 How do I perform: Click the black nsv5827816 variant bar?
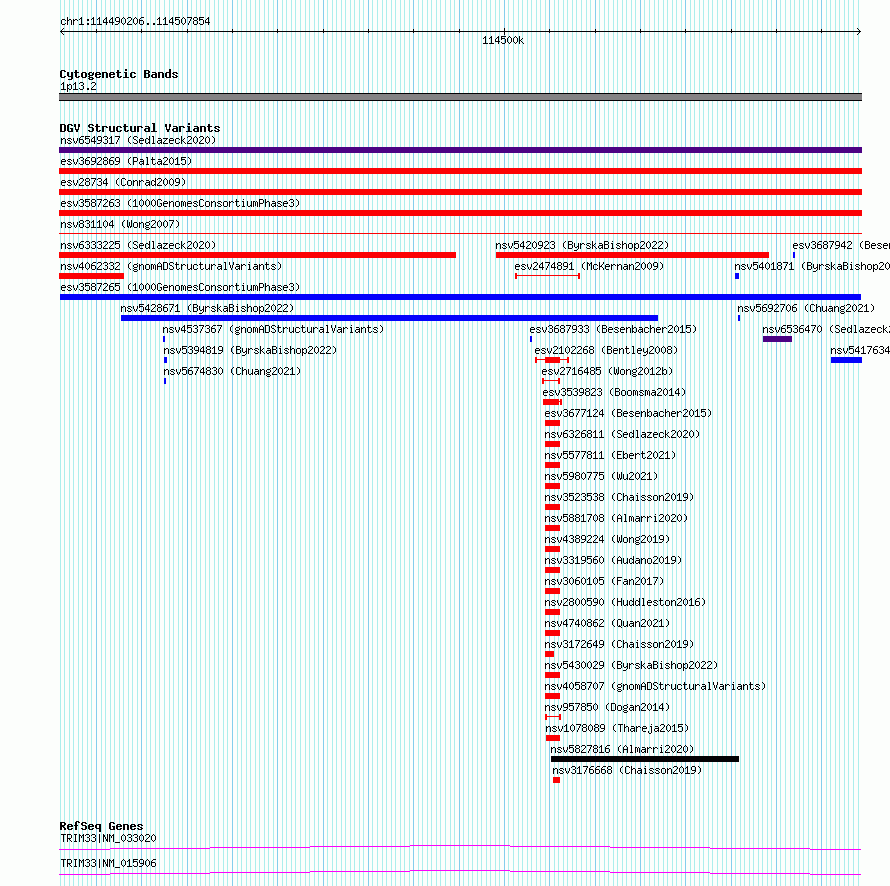(645, 759)
